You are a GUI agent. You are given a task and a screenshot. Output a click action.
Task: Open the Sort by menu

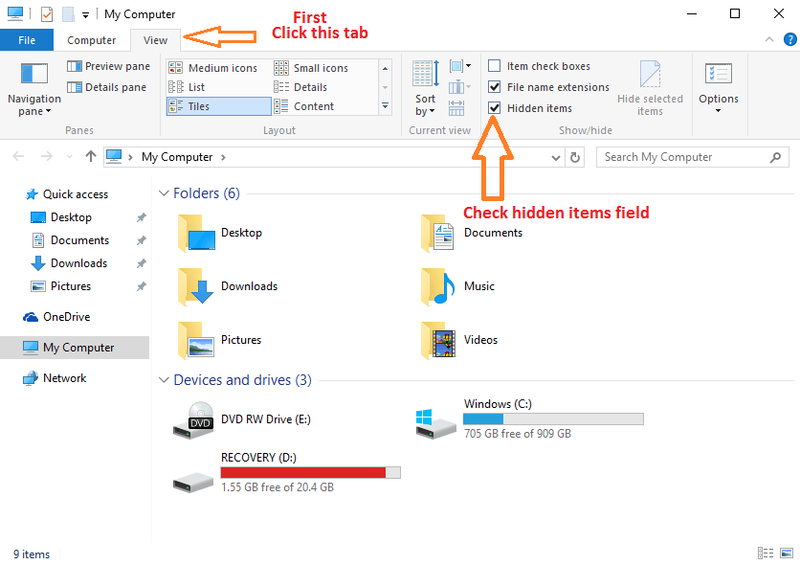(x=425, y=88)
